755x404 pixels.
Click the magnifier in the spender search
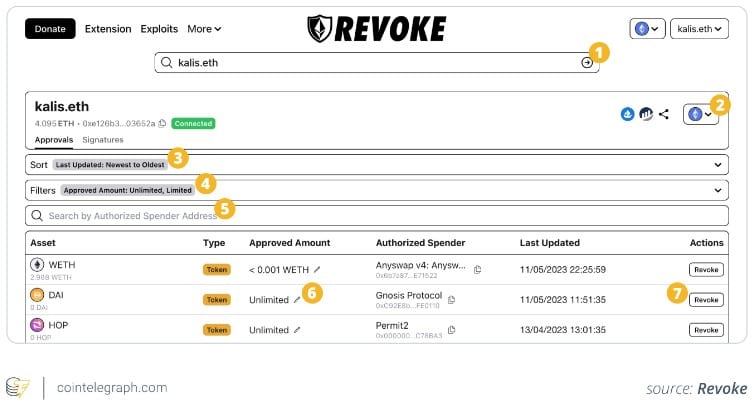coord(37,216)
